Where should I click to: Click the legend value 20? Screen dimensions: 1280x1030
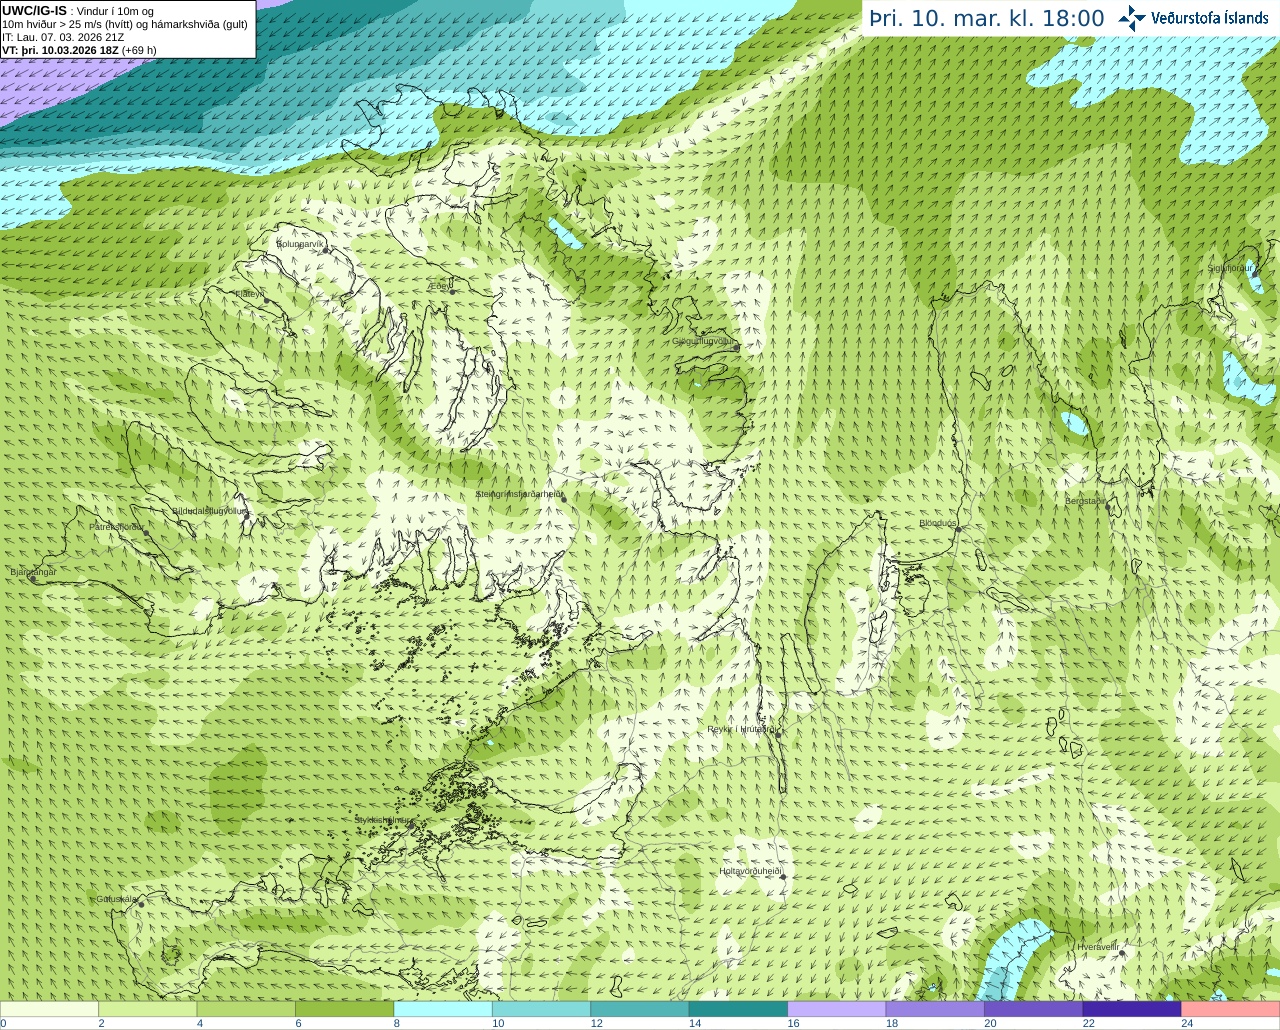pos(990,1023)
